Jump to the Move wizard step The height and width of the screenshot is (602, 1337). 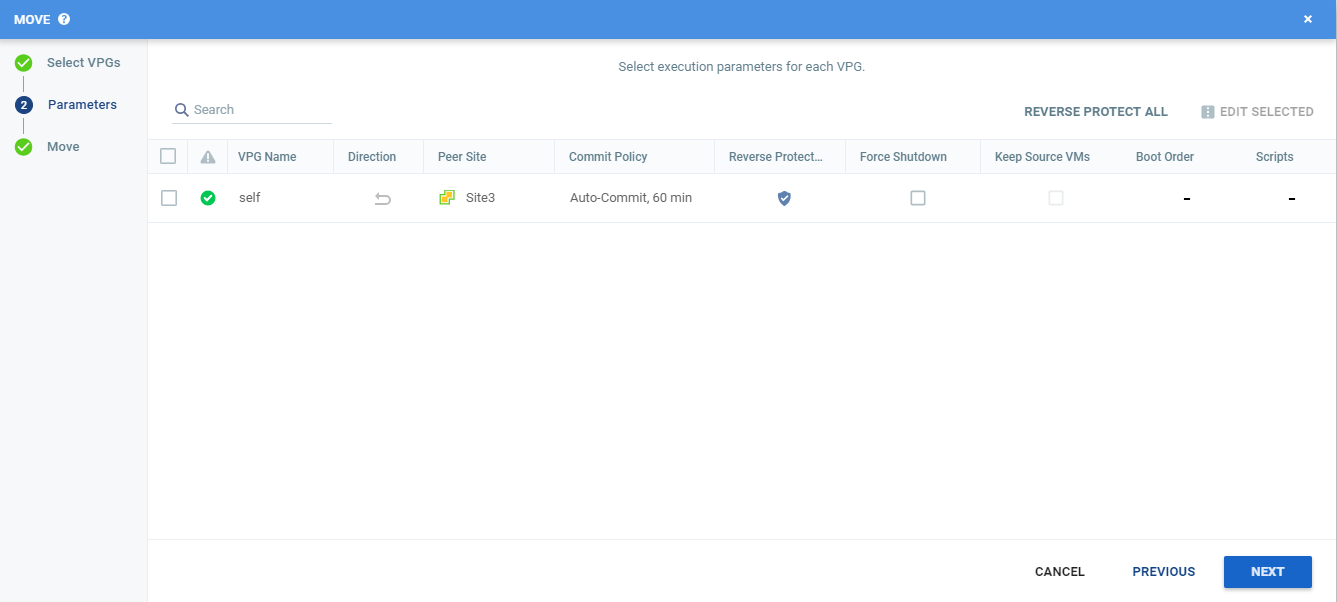63,147
